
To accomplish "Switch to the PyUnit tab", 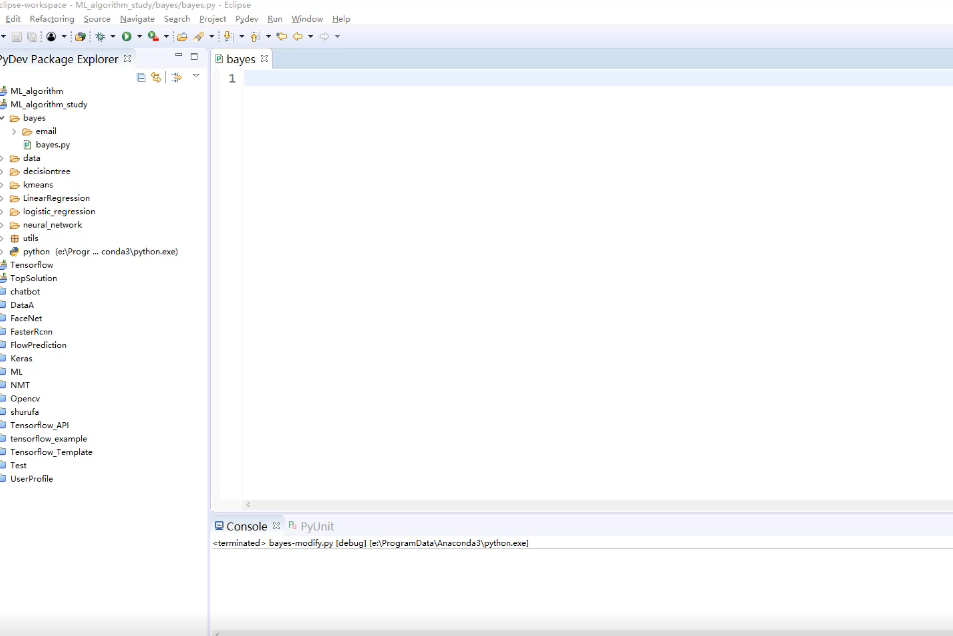I will click(x=316, y=526).
